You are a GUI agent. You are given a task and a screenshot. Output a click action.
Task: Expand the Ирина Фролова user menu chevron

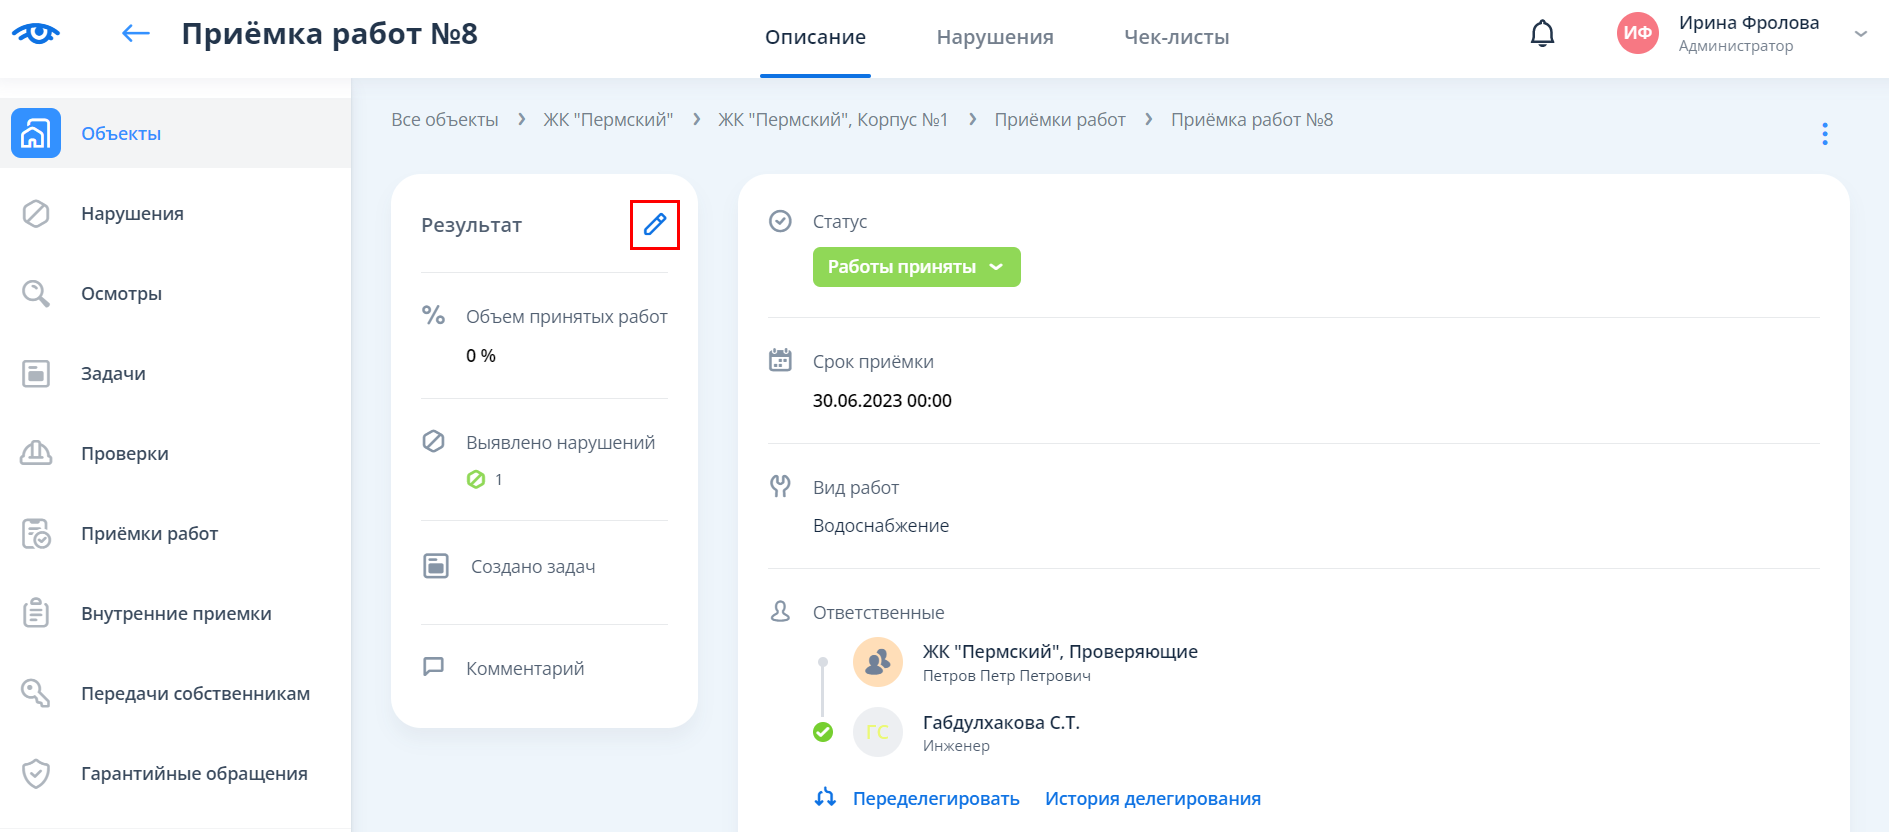(x=1860, y=34)
